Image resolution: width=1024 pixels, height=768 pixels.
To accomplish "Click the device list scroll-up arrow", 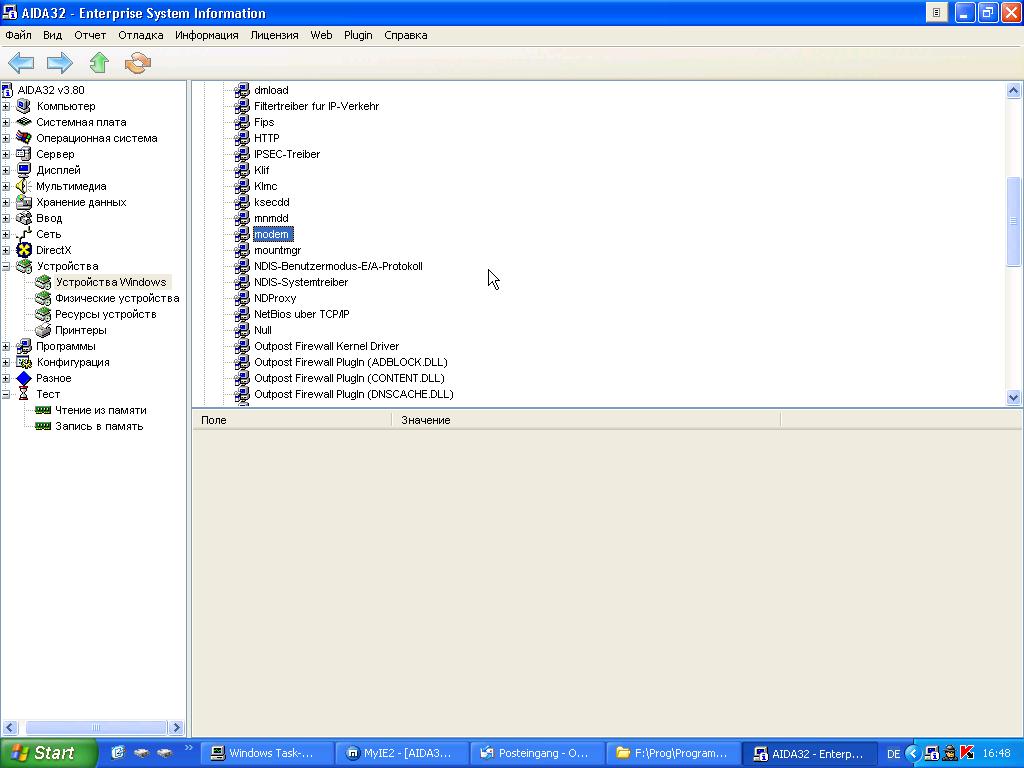I will pos(1013,90).
